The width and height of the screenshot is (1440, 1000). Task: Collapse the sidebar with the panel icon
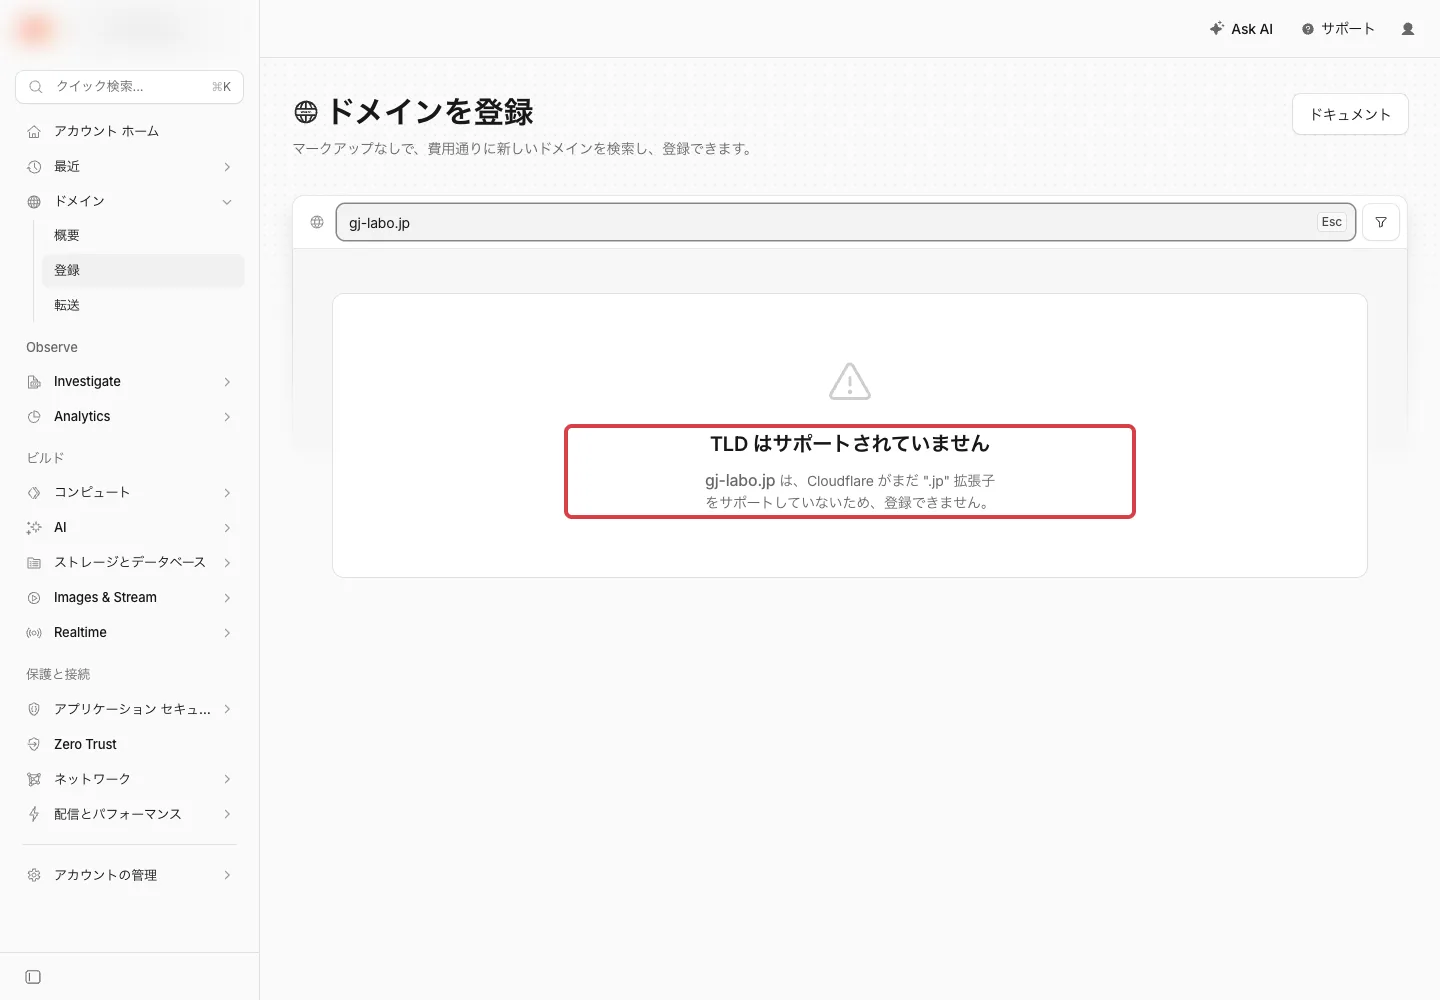tap(33, 977)
